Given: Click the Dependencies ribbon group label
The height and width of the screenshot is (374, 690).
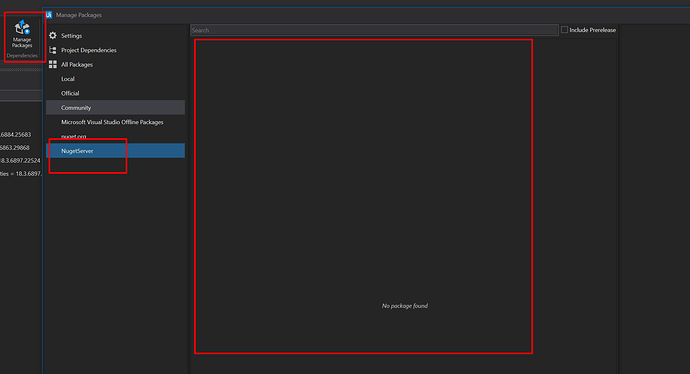Looking at the screenshot, I should pyautogui.click(x=22, y=56).
